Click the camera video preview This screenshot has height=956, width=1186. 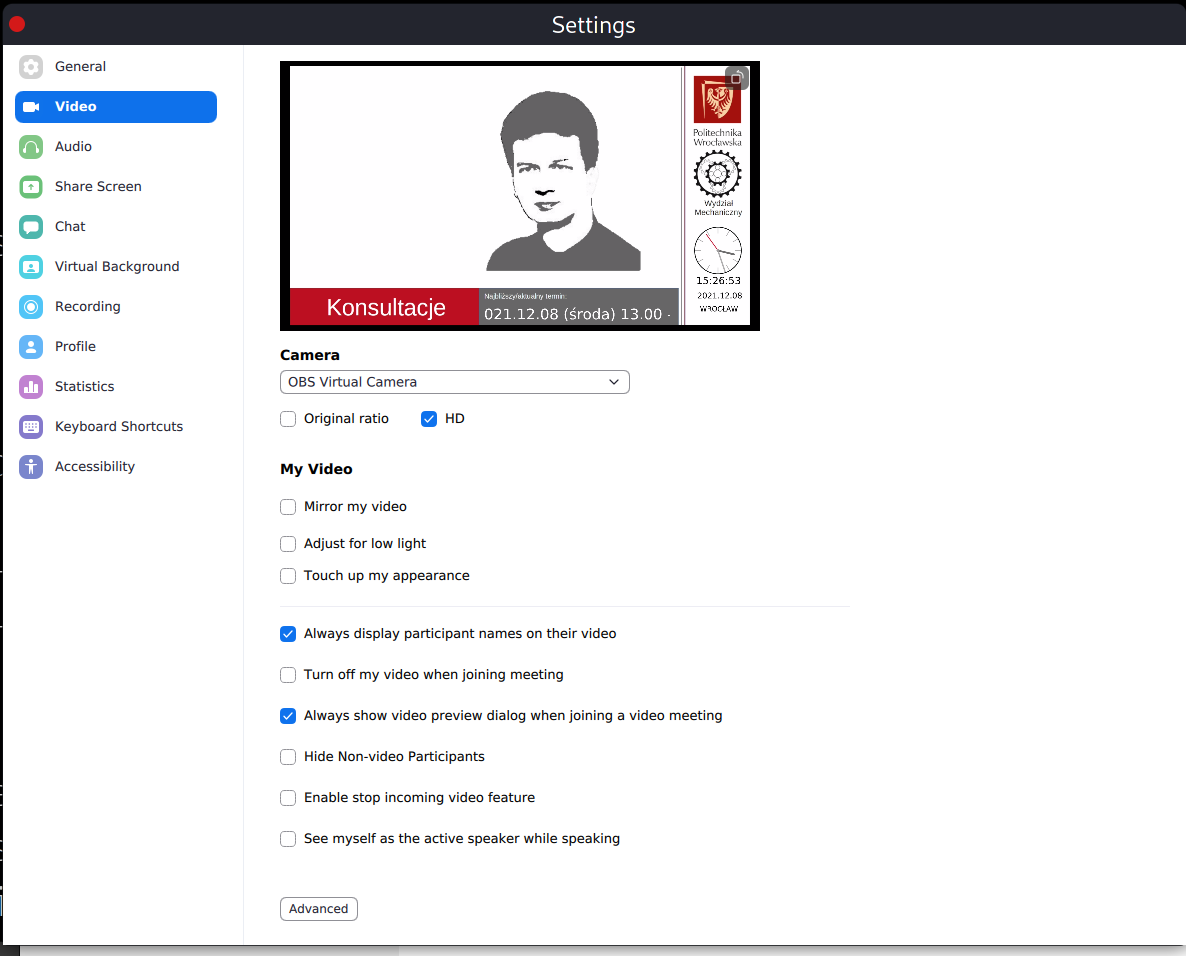coord(520,196)
